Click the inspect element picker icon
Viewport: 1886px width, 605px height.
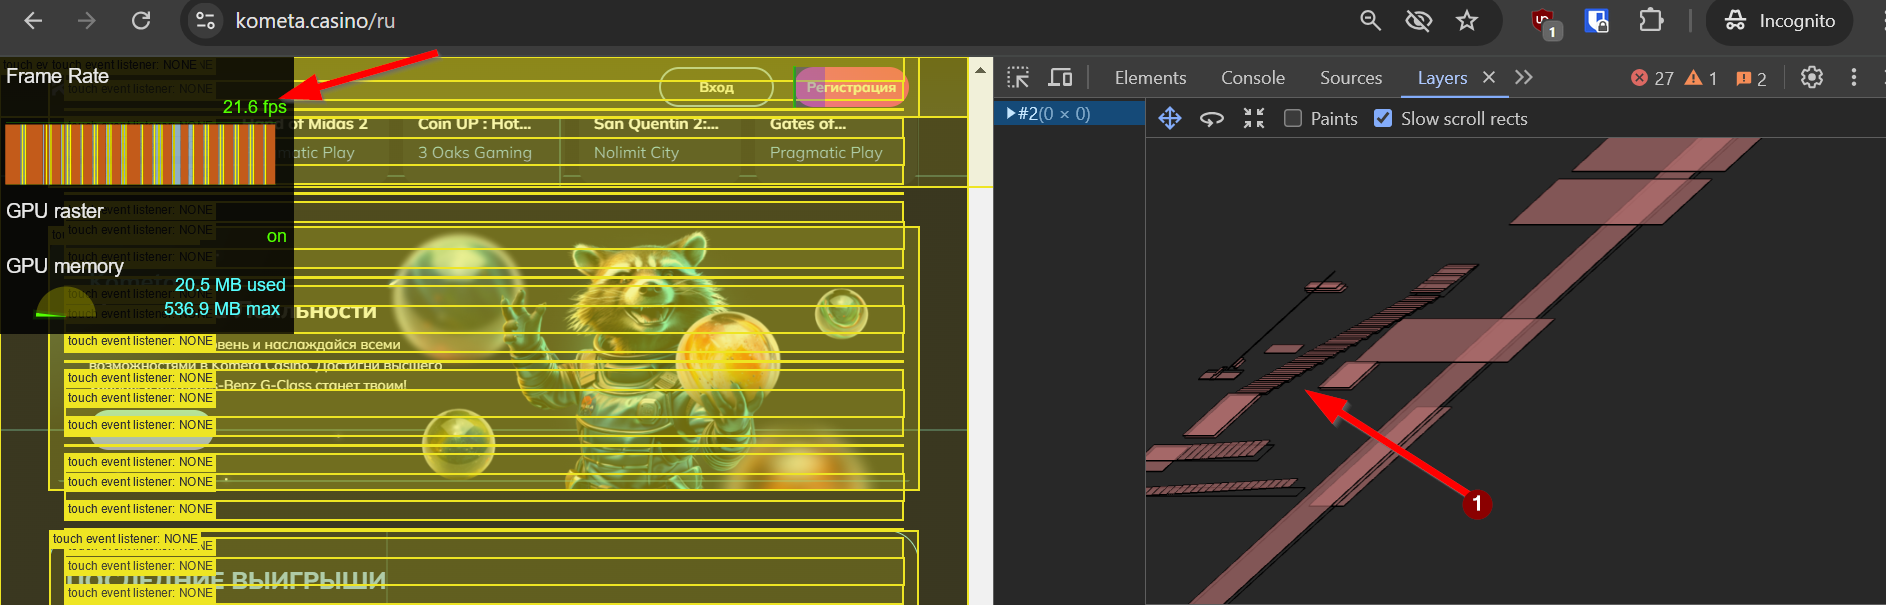point(1018,78)
